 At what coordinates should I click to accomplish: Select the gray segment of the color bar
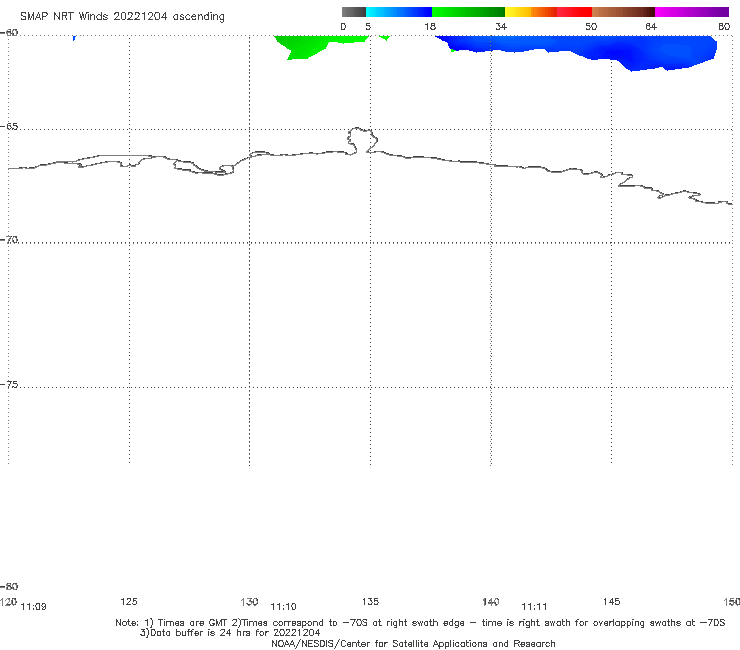(354, 12)
